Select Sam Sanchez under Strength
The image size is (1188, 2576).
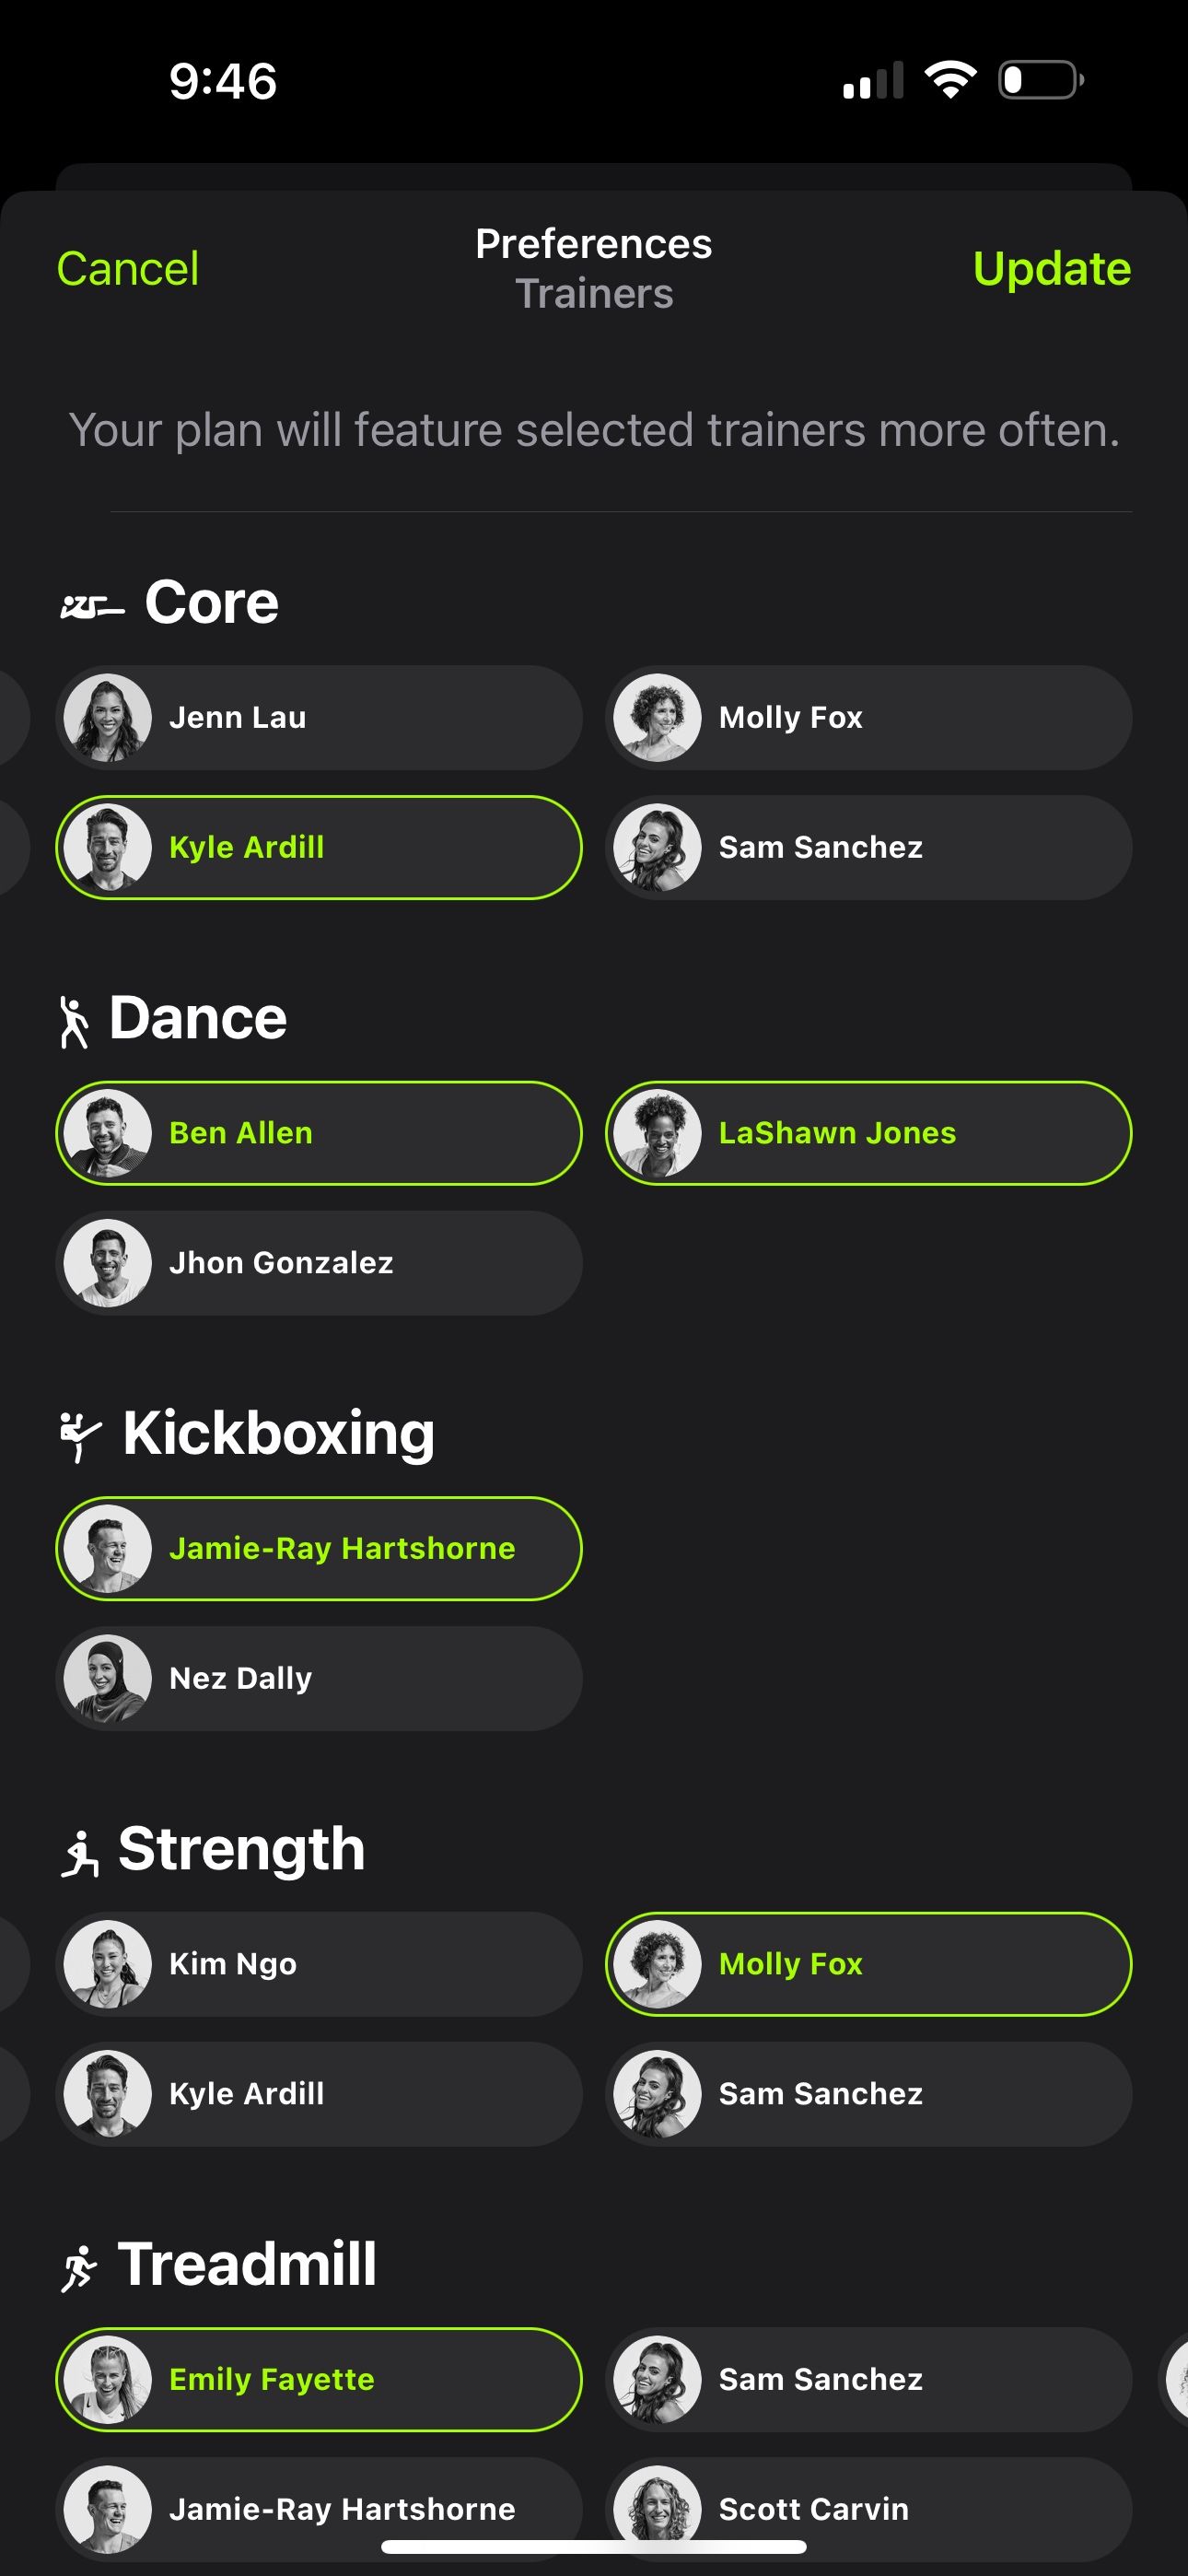click(868, 2094)
